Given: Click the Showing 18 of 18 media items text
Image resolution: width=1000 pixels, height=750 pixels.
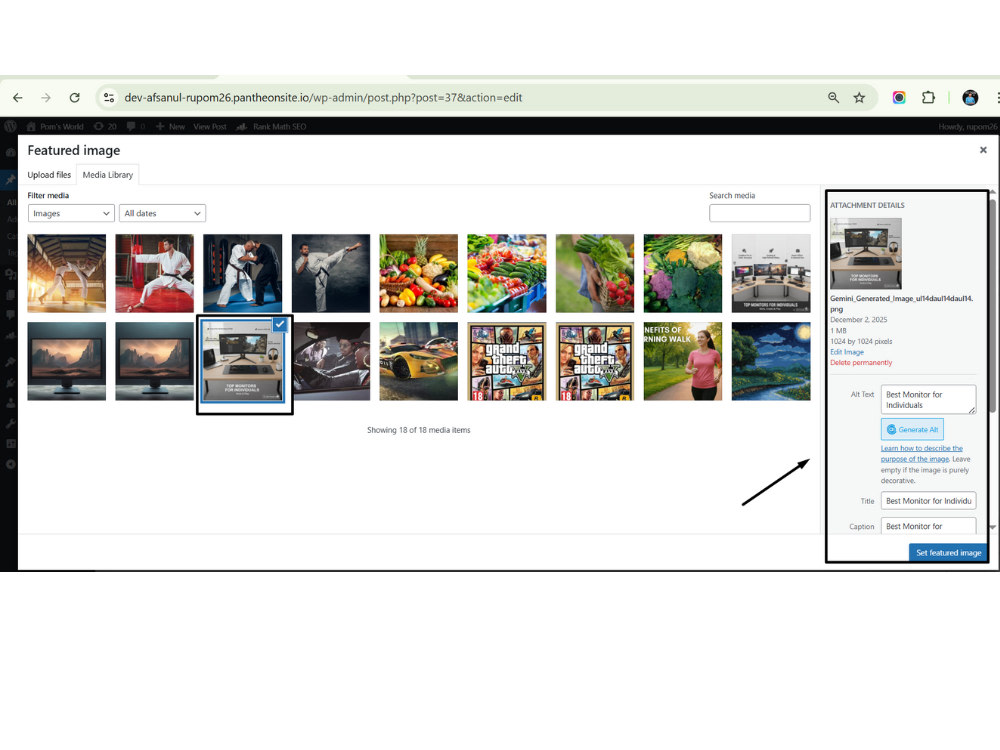Looking at the screenshot, I should pos(418,430).
